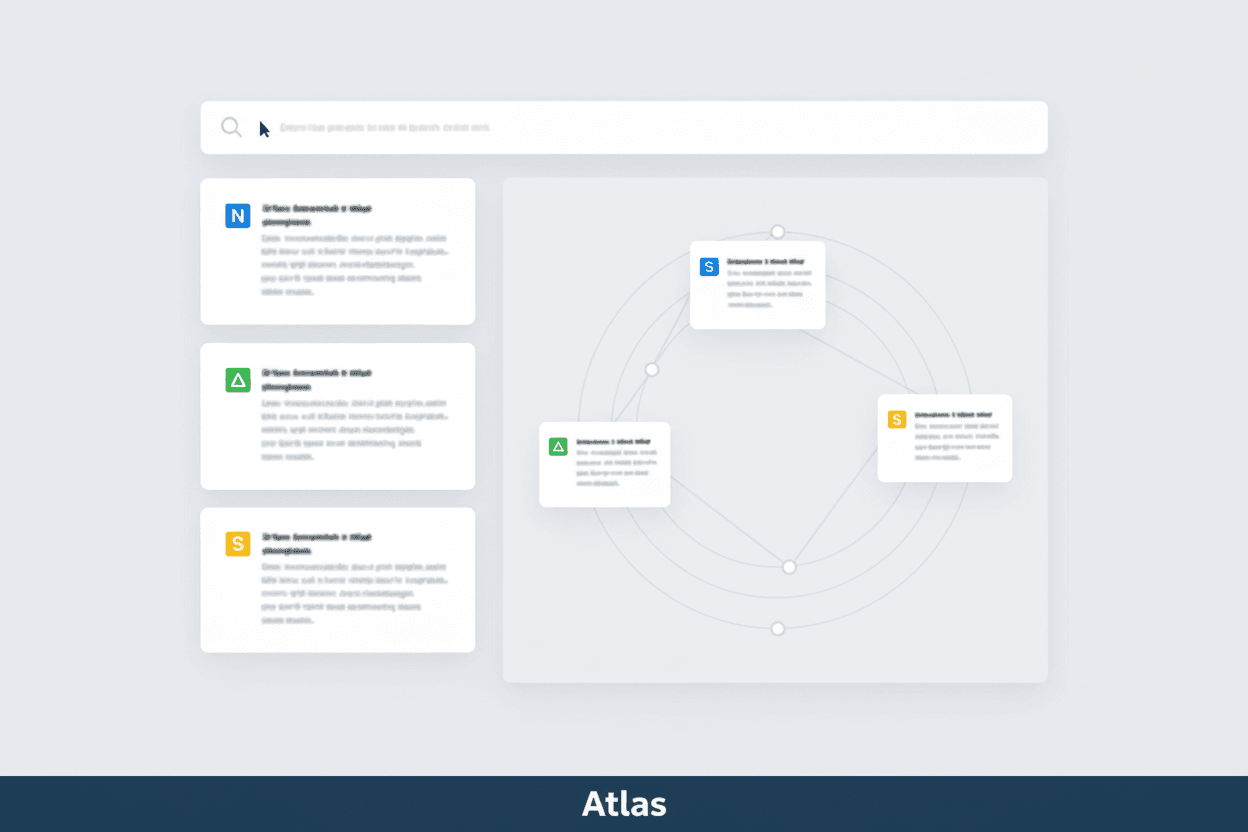1248x832 pixels.
Task: Click the magnifying glass search icon
Action: click(231, 127)
